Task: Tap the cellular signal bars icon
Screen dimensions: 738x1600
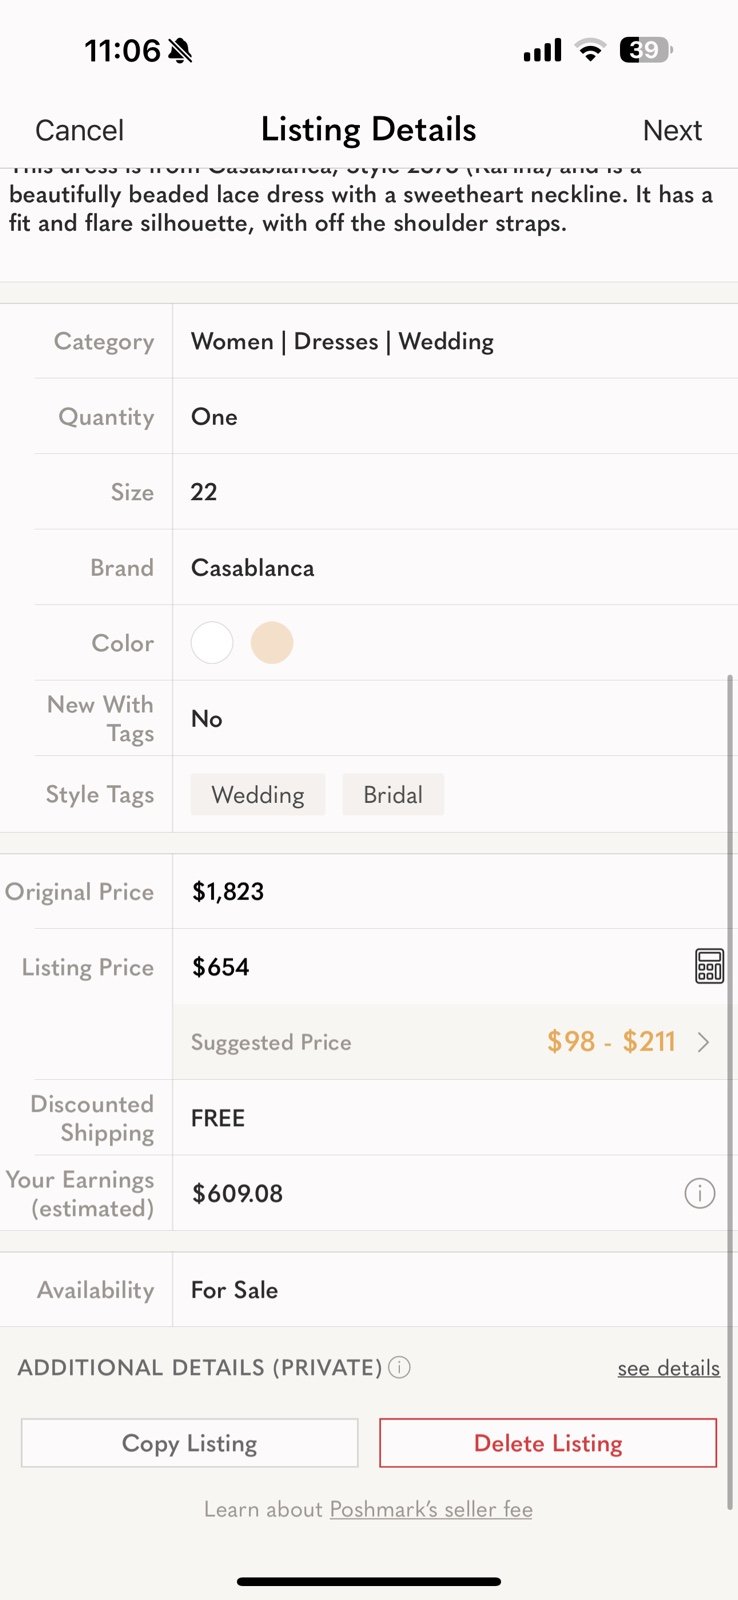Action: point(543,51)
